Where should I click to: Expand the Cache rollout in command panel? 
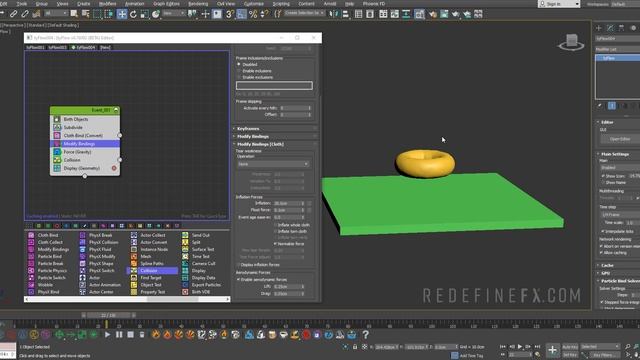coord(618,265)
